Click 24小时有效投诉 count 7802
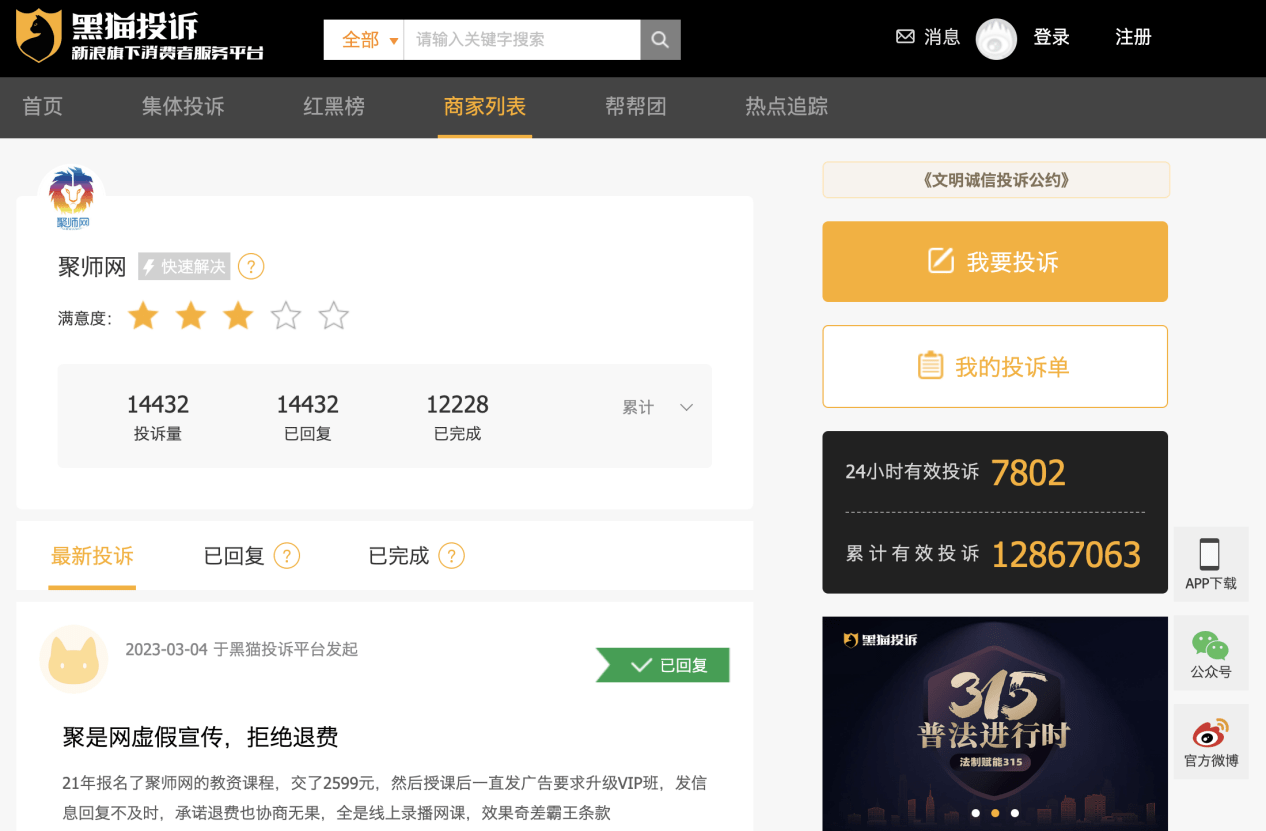Image resolution: width=1266 pixels, height=831 pixels. tap(1028, 472)
